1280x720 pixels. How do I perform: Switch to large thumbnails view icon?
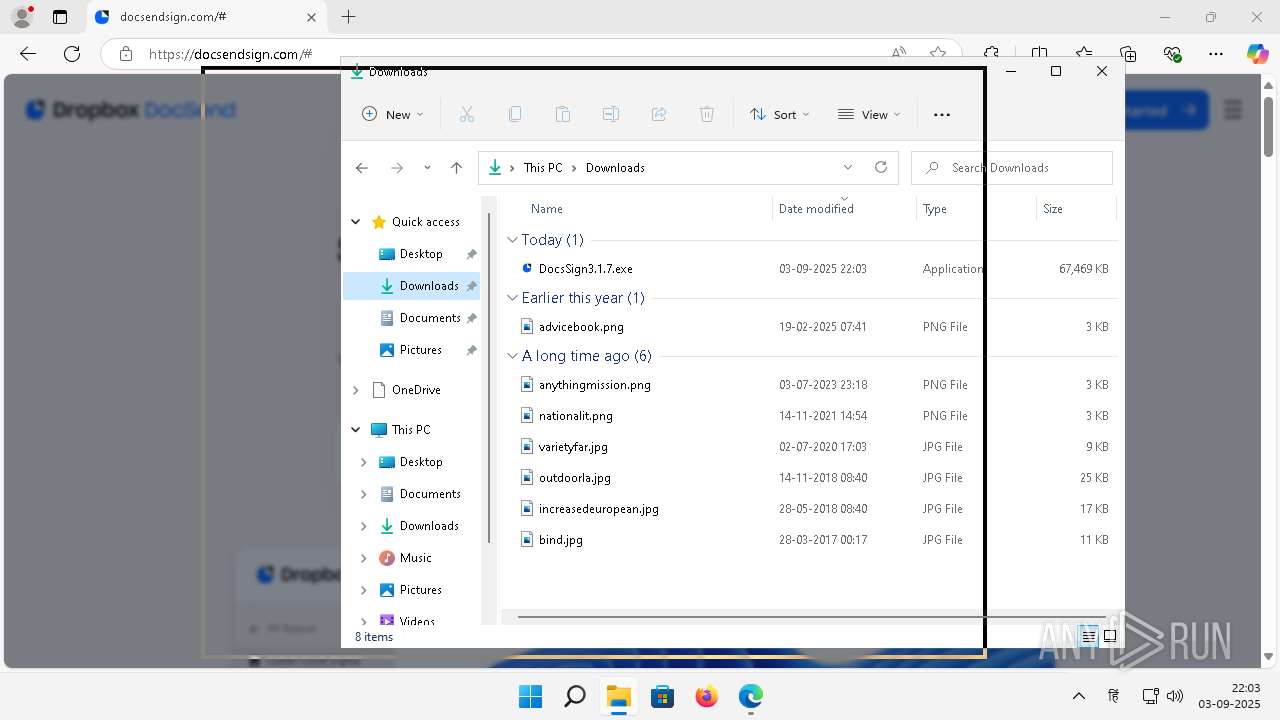[x=1110, y=637]
